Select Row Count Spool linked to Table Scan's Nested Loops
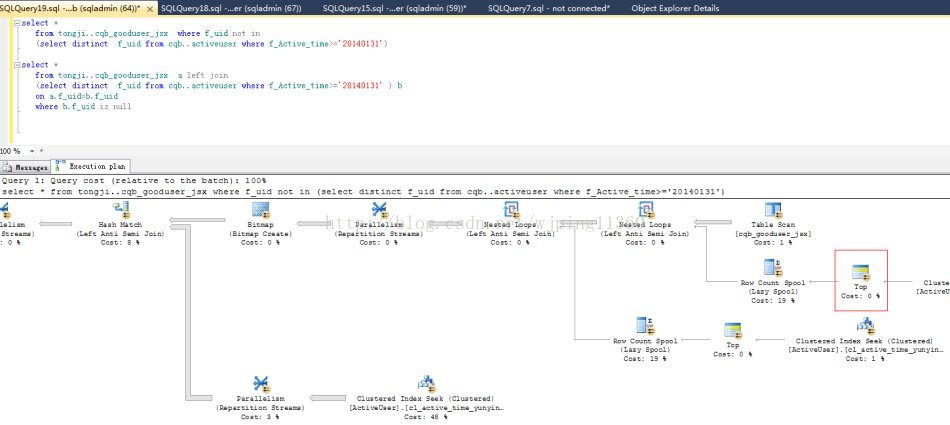The height and width of the screenshot is (425, 950). [x=773, y=281]
